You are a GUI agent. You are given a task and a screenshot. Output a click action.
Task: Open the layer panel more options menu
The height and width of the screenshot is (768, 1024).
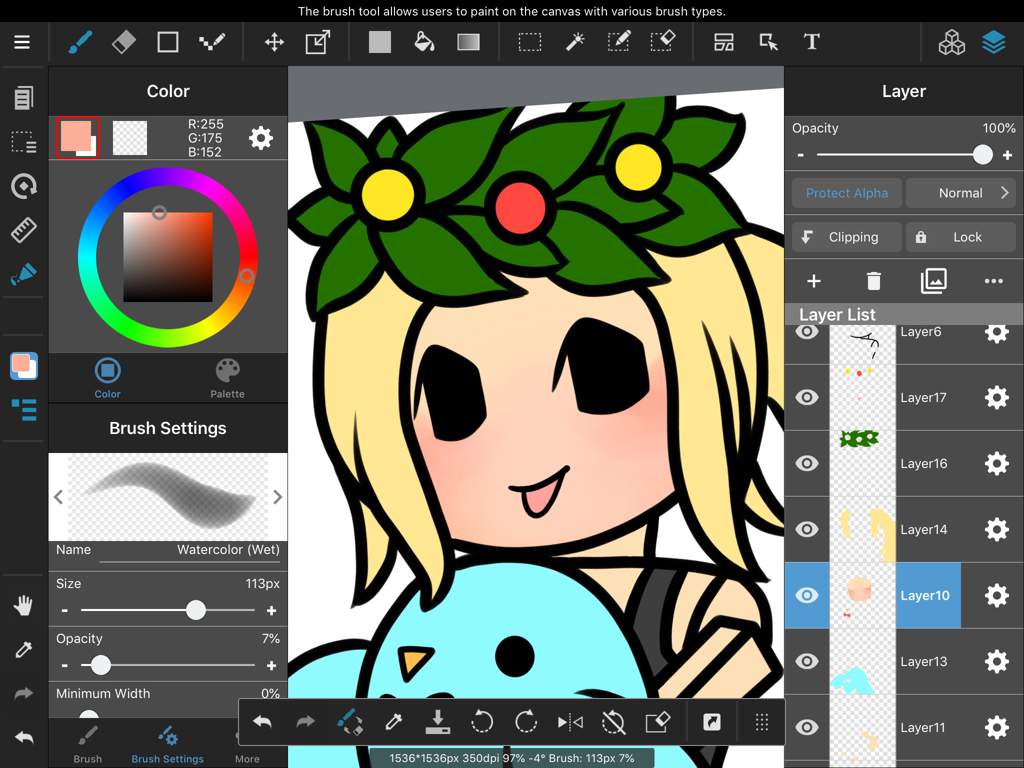[x=993, y=281]
